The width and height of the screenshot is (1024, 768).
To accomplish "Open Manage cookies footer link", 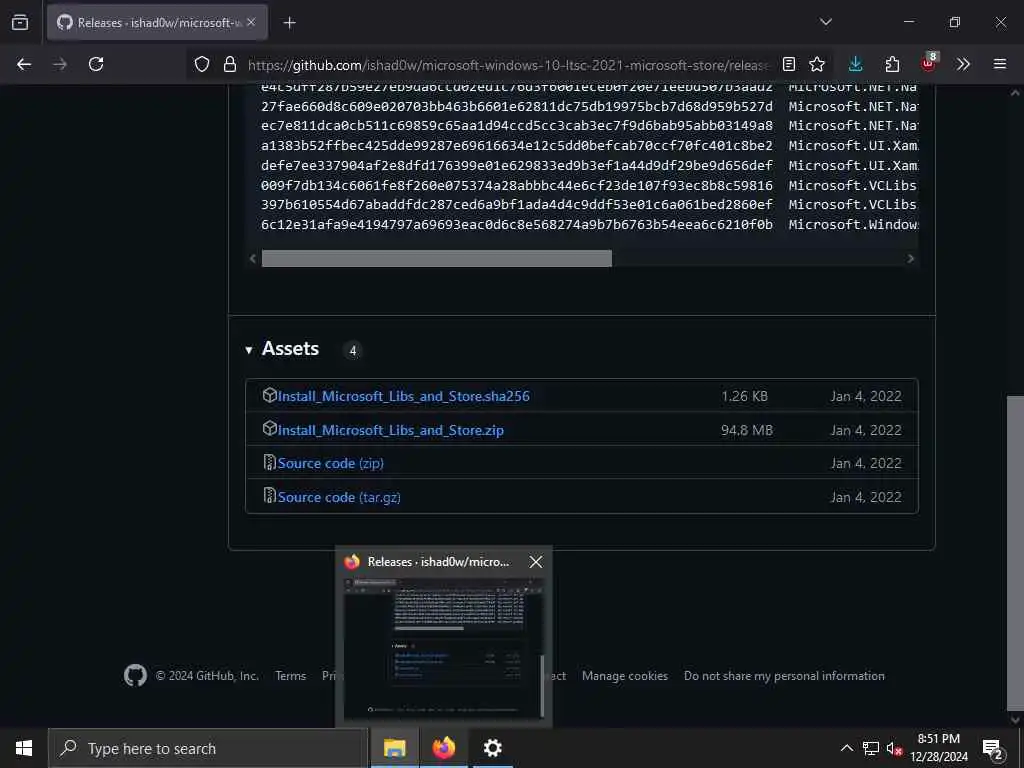I will point(625,676).
